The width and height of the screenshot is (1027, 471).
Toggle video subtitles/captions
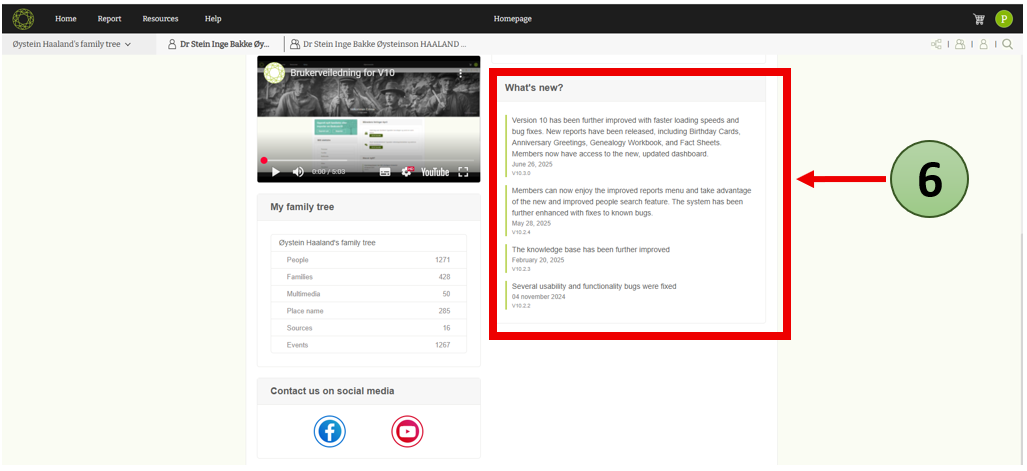point(385,172)
